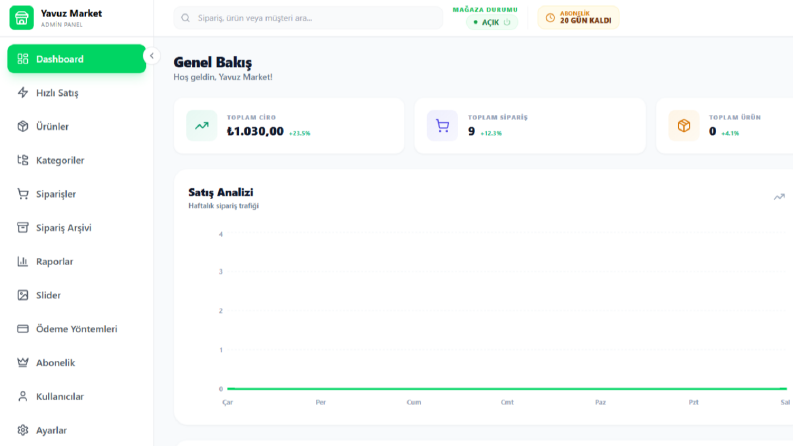The height and width of the screenshot is (446, 793).
Task: Click the Abonelik label in sidebar
Action: point(55,363)
